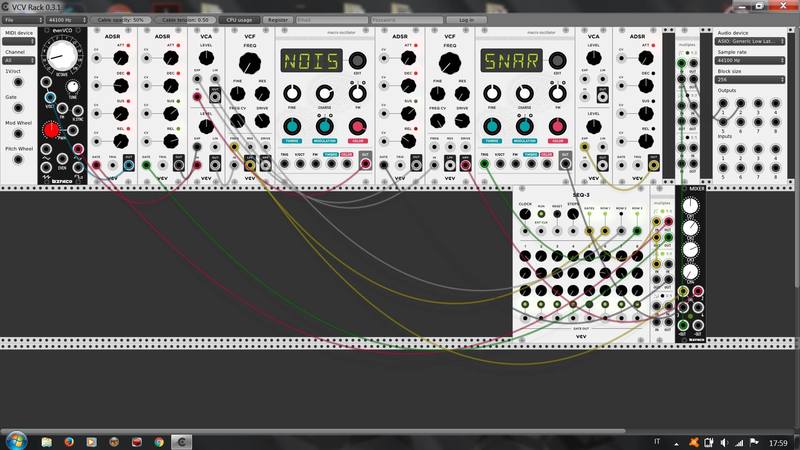The height and width of the screenshot is (450, 800).
Task: Click the FREQ knob on the first VCF
Action: (x=250, y=60)
